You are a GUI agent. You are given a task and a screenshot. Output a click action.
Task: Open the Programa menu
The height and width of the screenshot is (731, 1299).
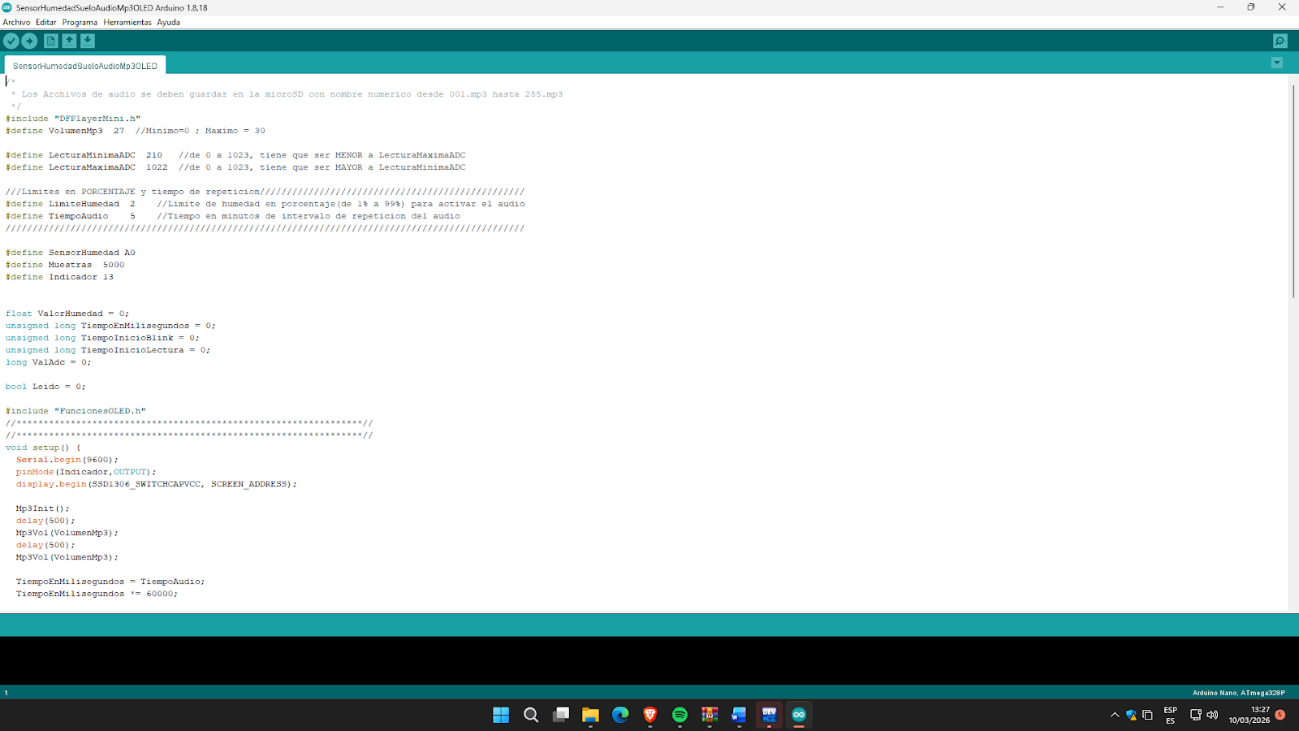(x=80, y=22)
